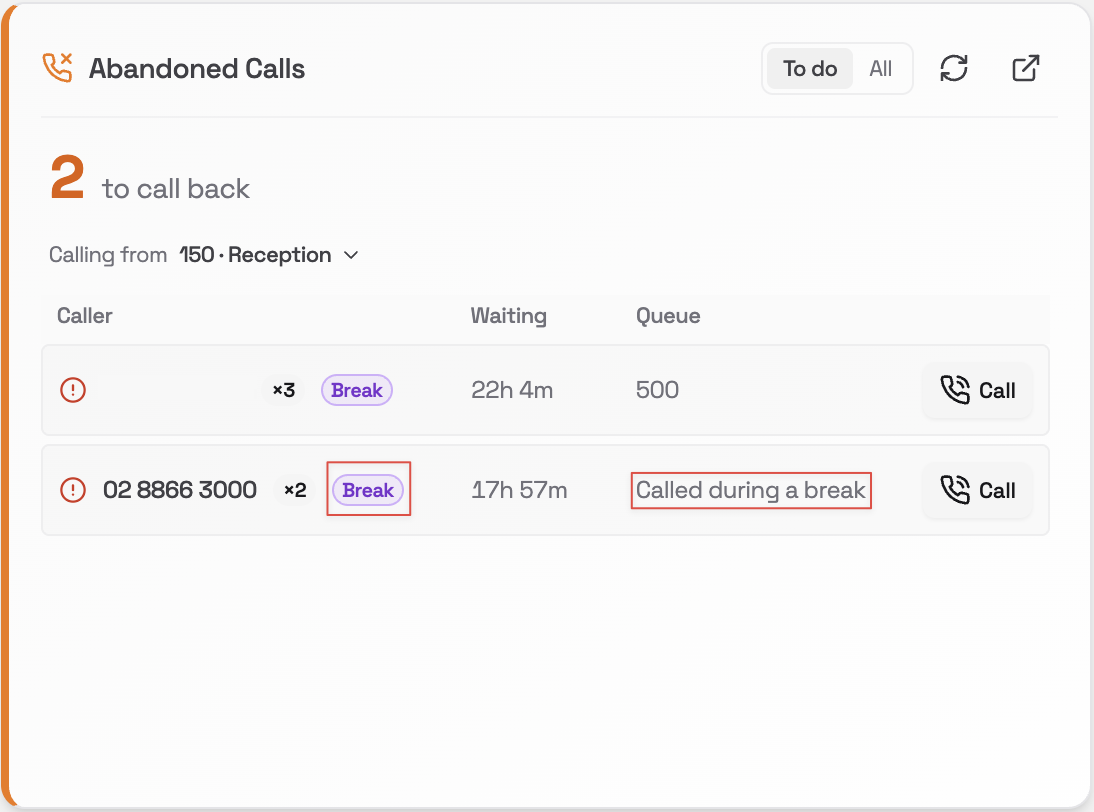The image size is (1094, 812).
Task: Click the Called during a break text
Action: (751, 490)
